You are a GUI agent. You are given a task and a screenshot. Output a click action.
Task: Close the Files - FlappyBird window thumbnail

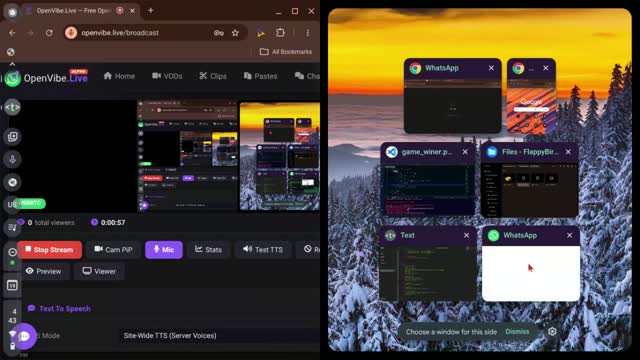(568, 152)
